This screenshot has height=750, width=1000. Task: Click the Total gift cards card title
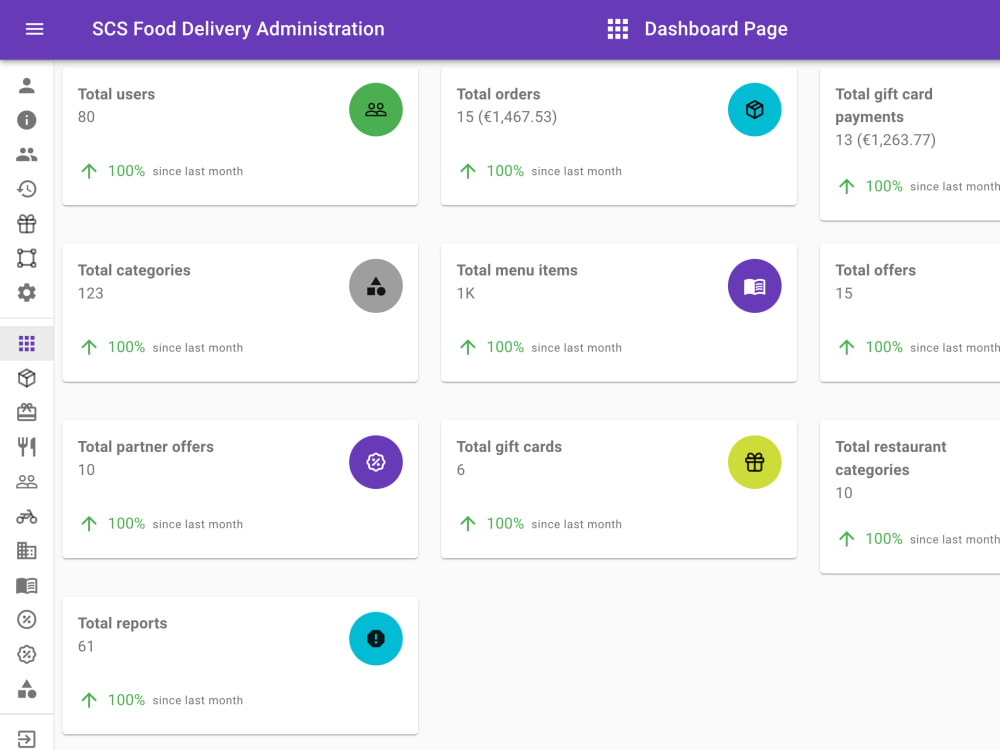point(509,446)
